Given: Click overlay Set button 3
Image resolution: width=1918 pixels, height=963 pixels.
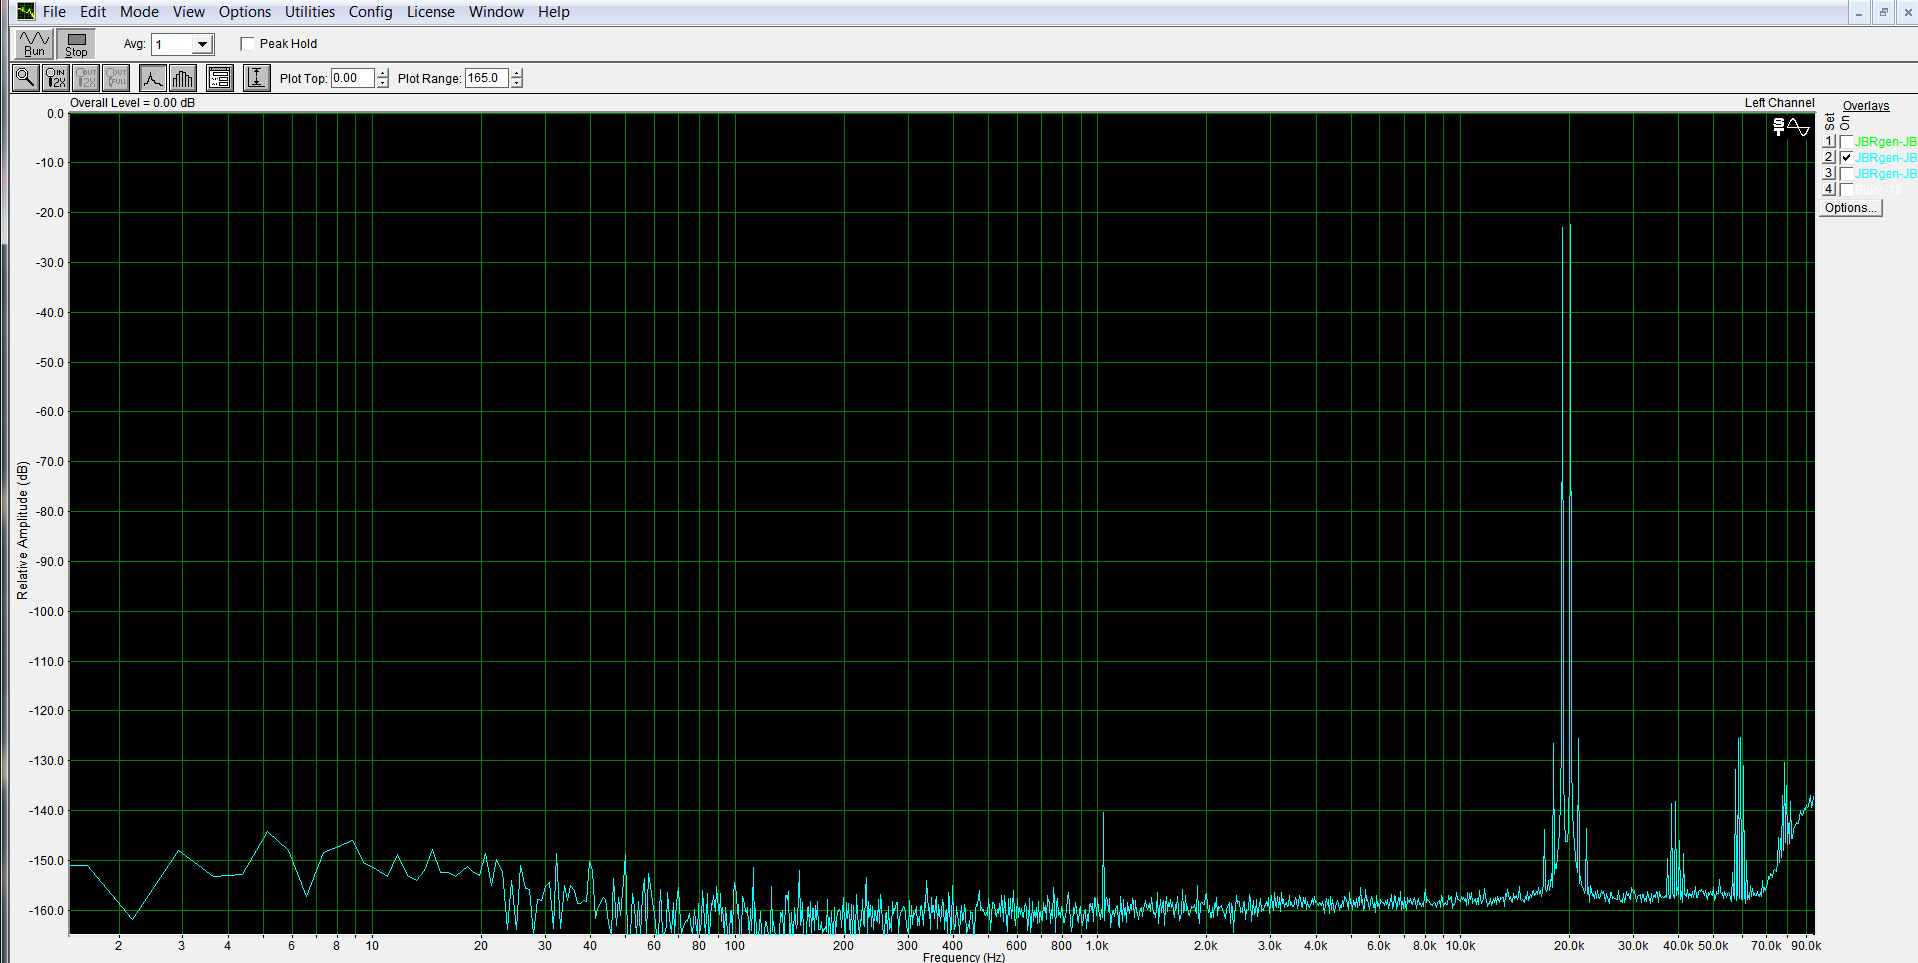Looking at the screenshot, I should point(1828,174).
